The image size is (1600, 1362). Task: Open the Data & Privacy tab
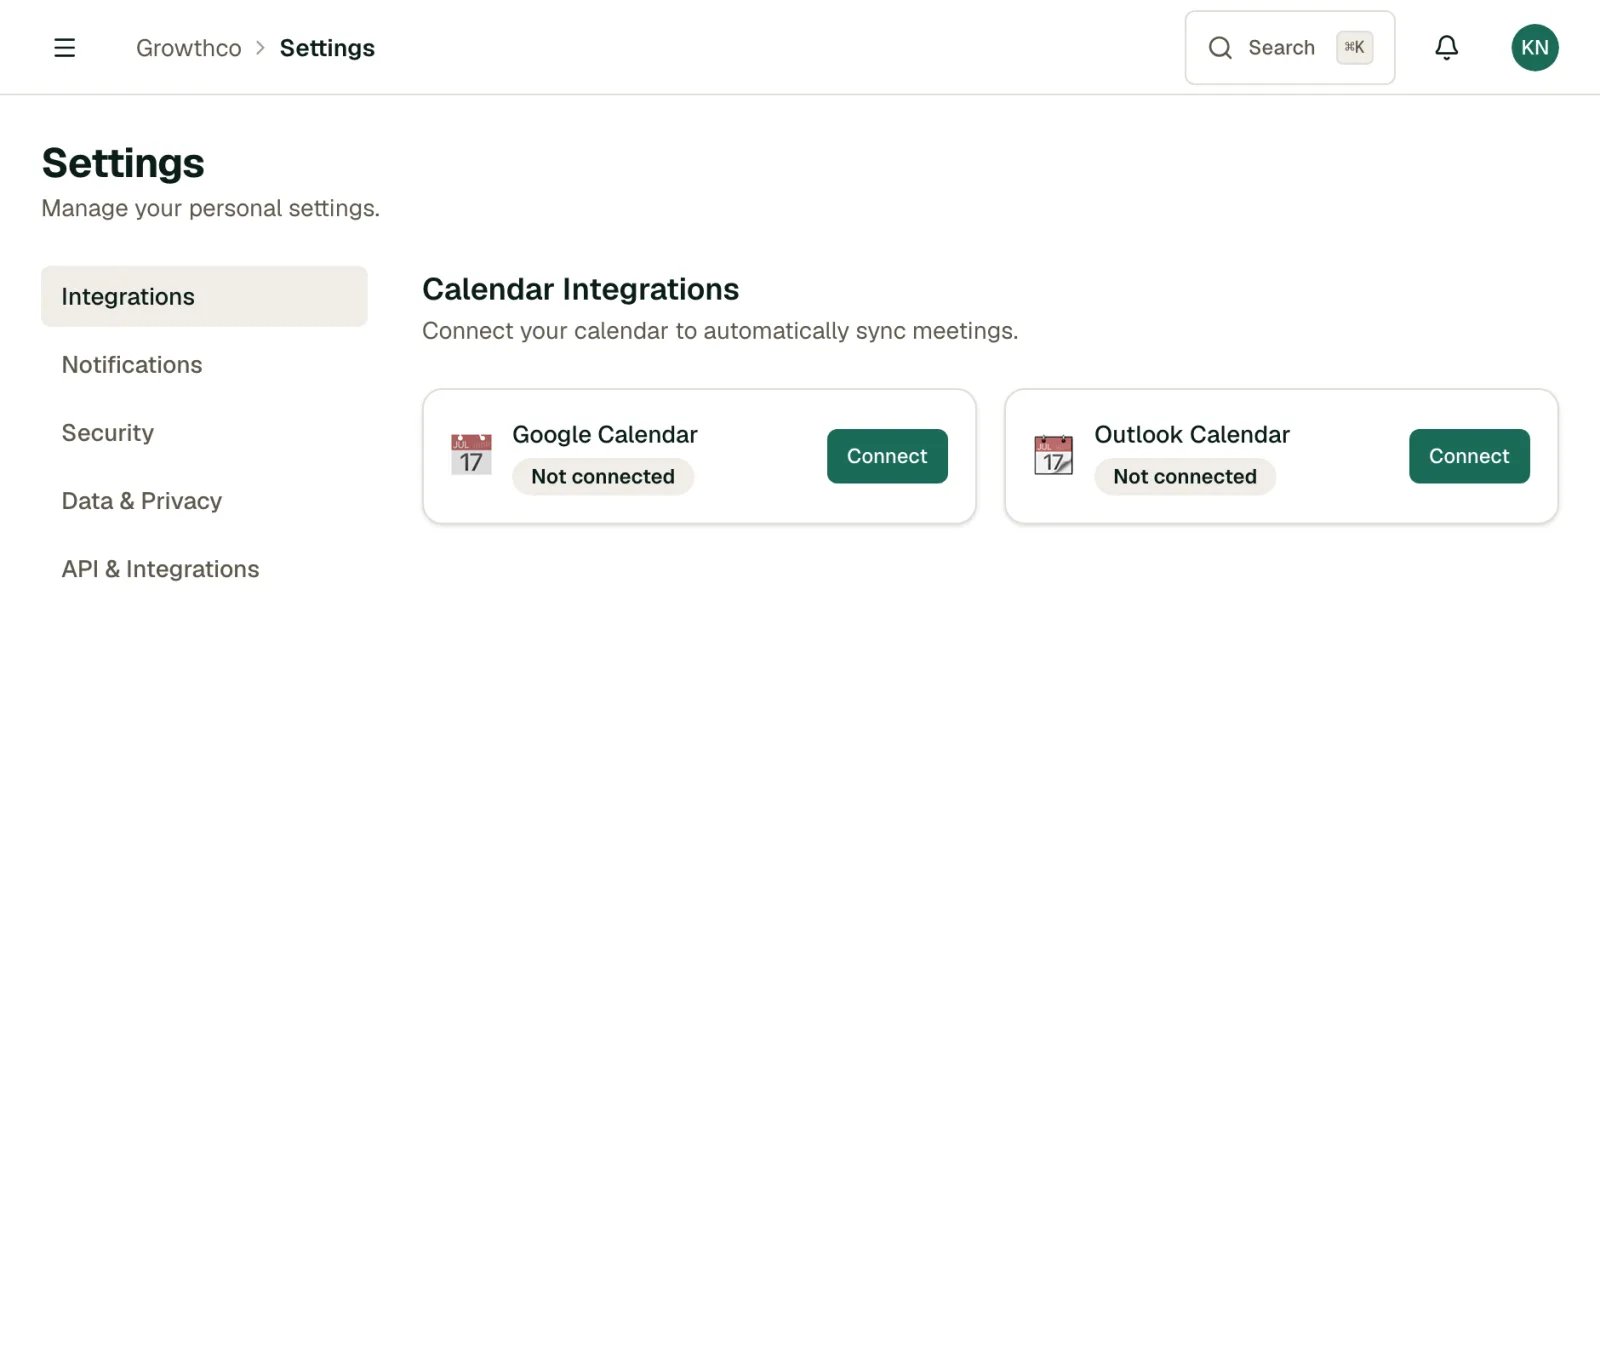204,500
